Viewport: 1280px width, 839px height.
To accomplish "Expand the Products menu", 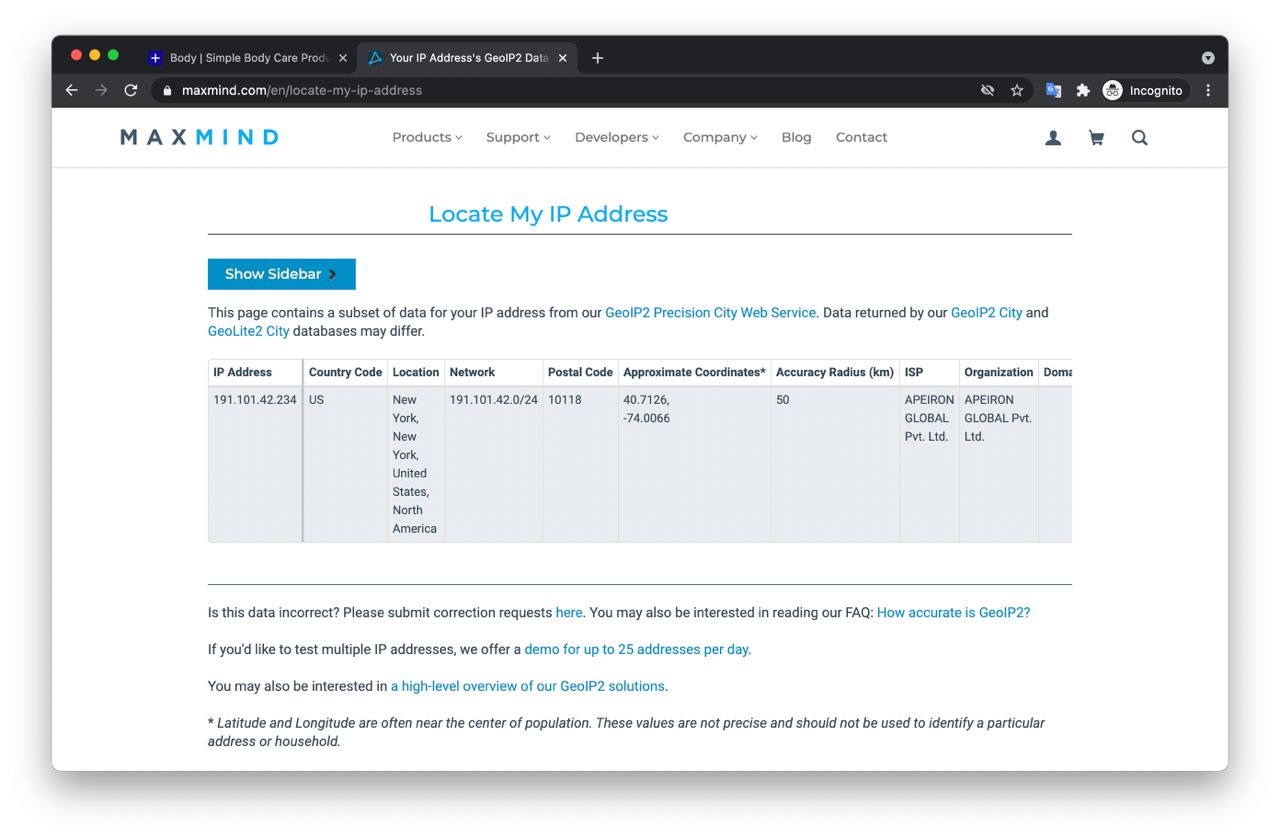I will coord(427,137).
